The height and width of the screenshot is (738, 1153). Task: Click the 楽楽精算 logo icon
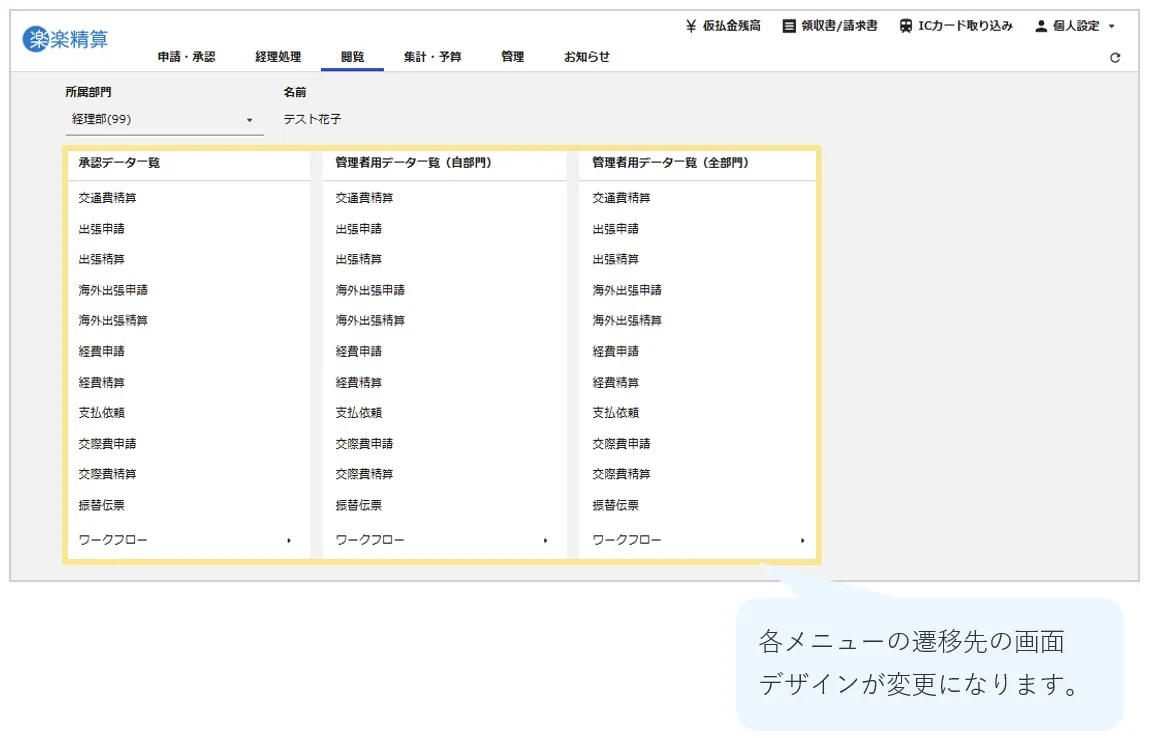coord(36,40)
